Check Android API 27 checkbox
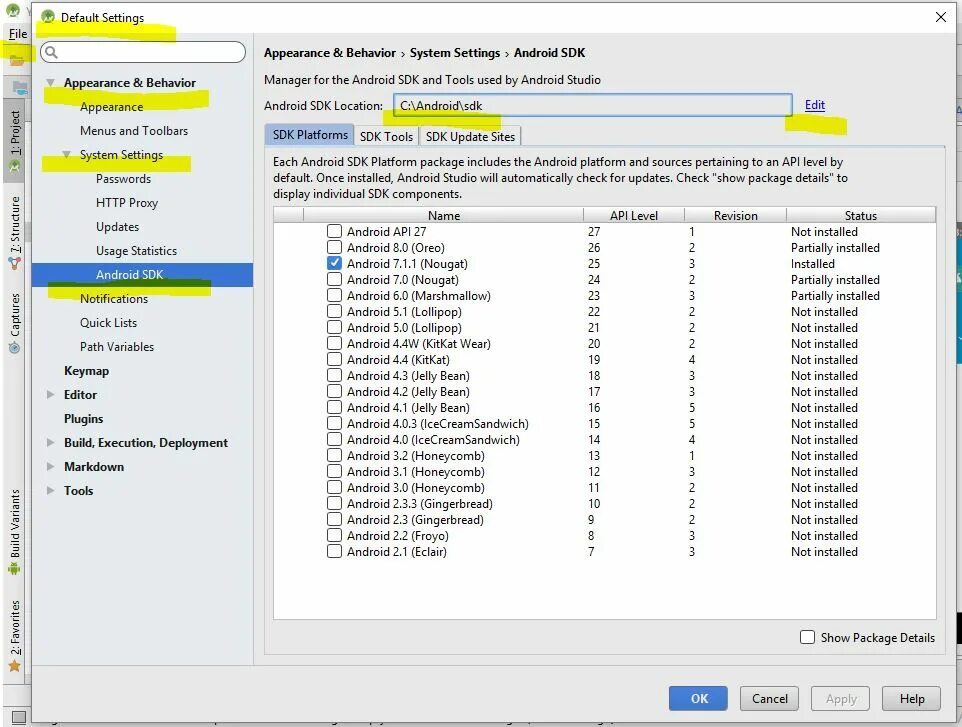Viewport: 962px width, 727px height. click(334, 231)
